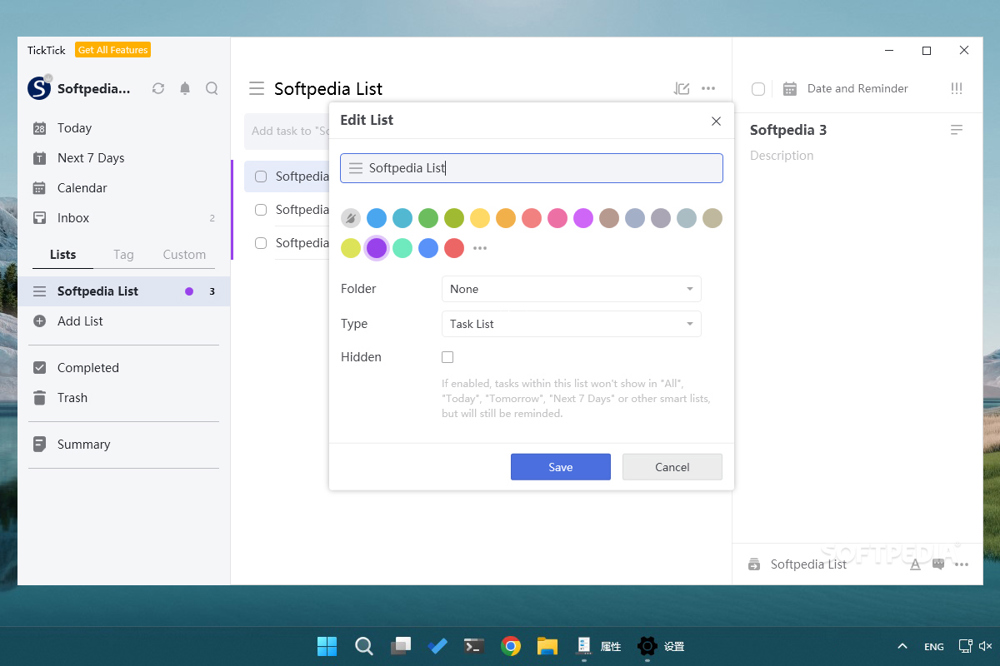Click the move-to-list icon beside Softpedia List

click(x=754, y=564)
